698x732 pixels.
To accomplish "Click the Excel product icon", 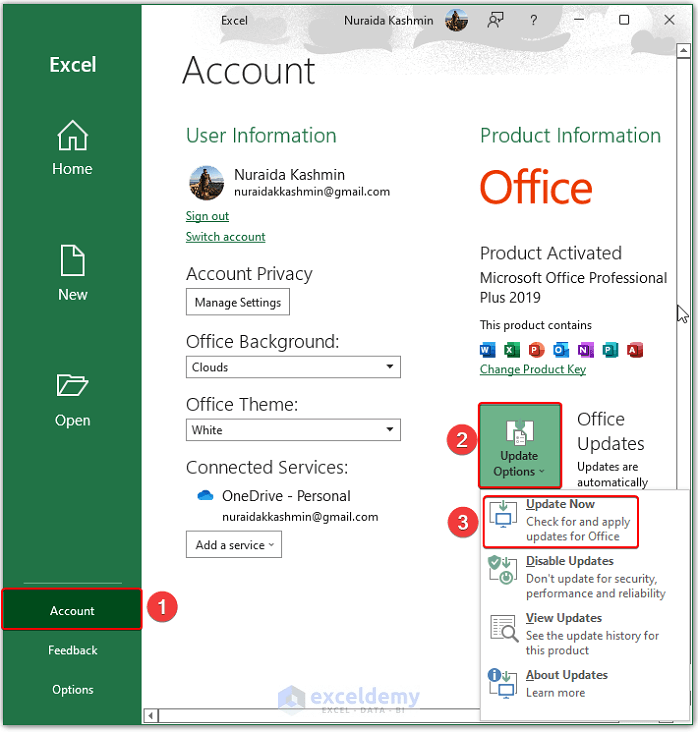I will point(512,350).
